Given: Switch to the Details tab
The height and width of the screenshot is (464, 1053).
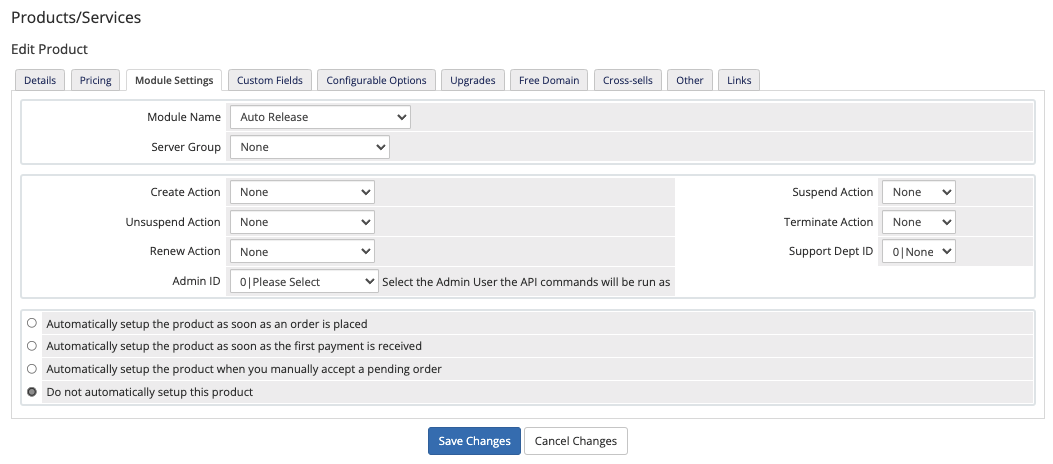Looking at the screenshot, I should [40, 80].
